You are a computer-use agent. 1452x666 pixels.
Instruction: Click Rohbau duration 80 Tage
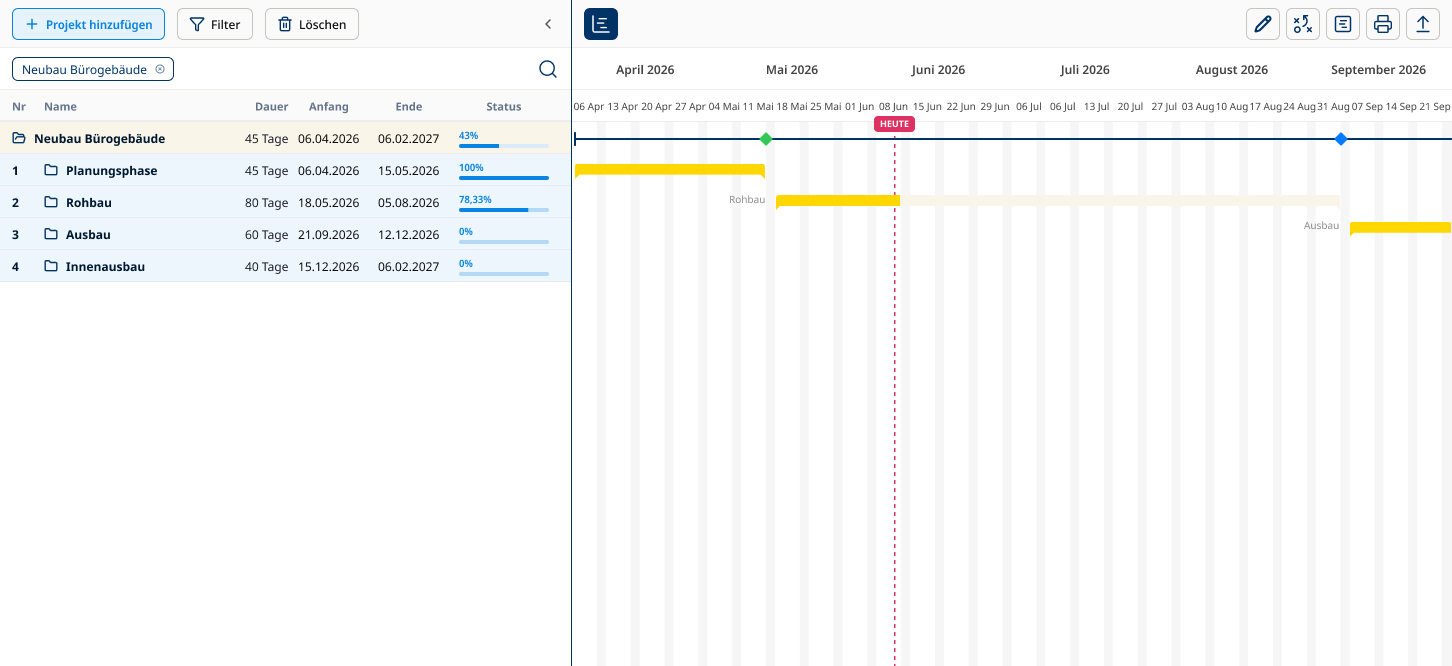266,203
